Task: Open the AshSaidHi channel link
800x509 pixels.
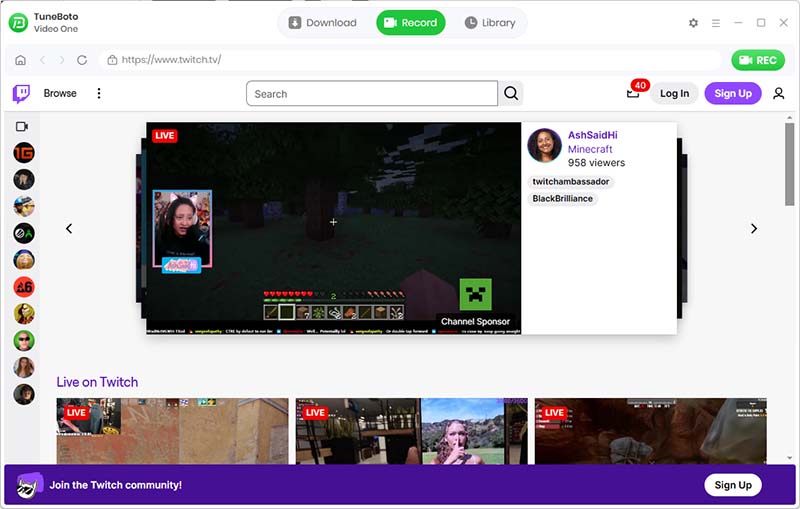Action: [592, 135]
